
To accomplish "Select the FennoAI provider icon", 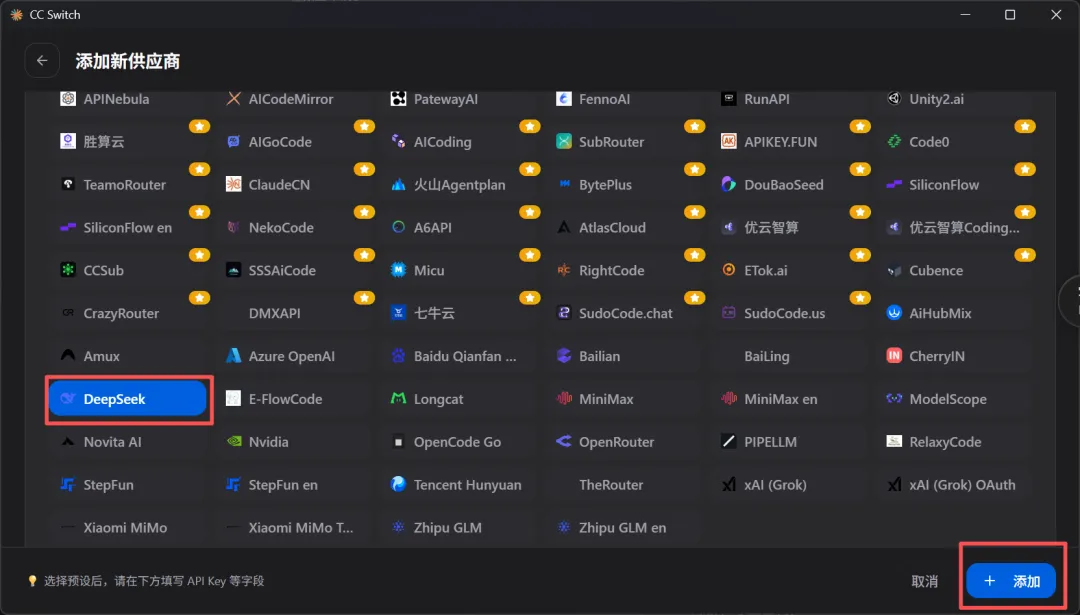I will click(563, 98).
